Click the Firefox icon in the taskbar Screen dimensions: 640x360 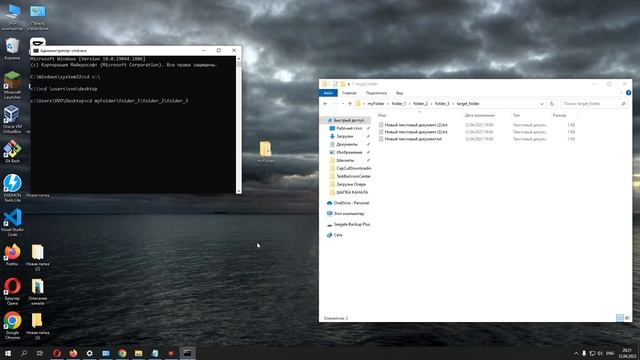[73, 353]
